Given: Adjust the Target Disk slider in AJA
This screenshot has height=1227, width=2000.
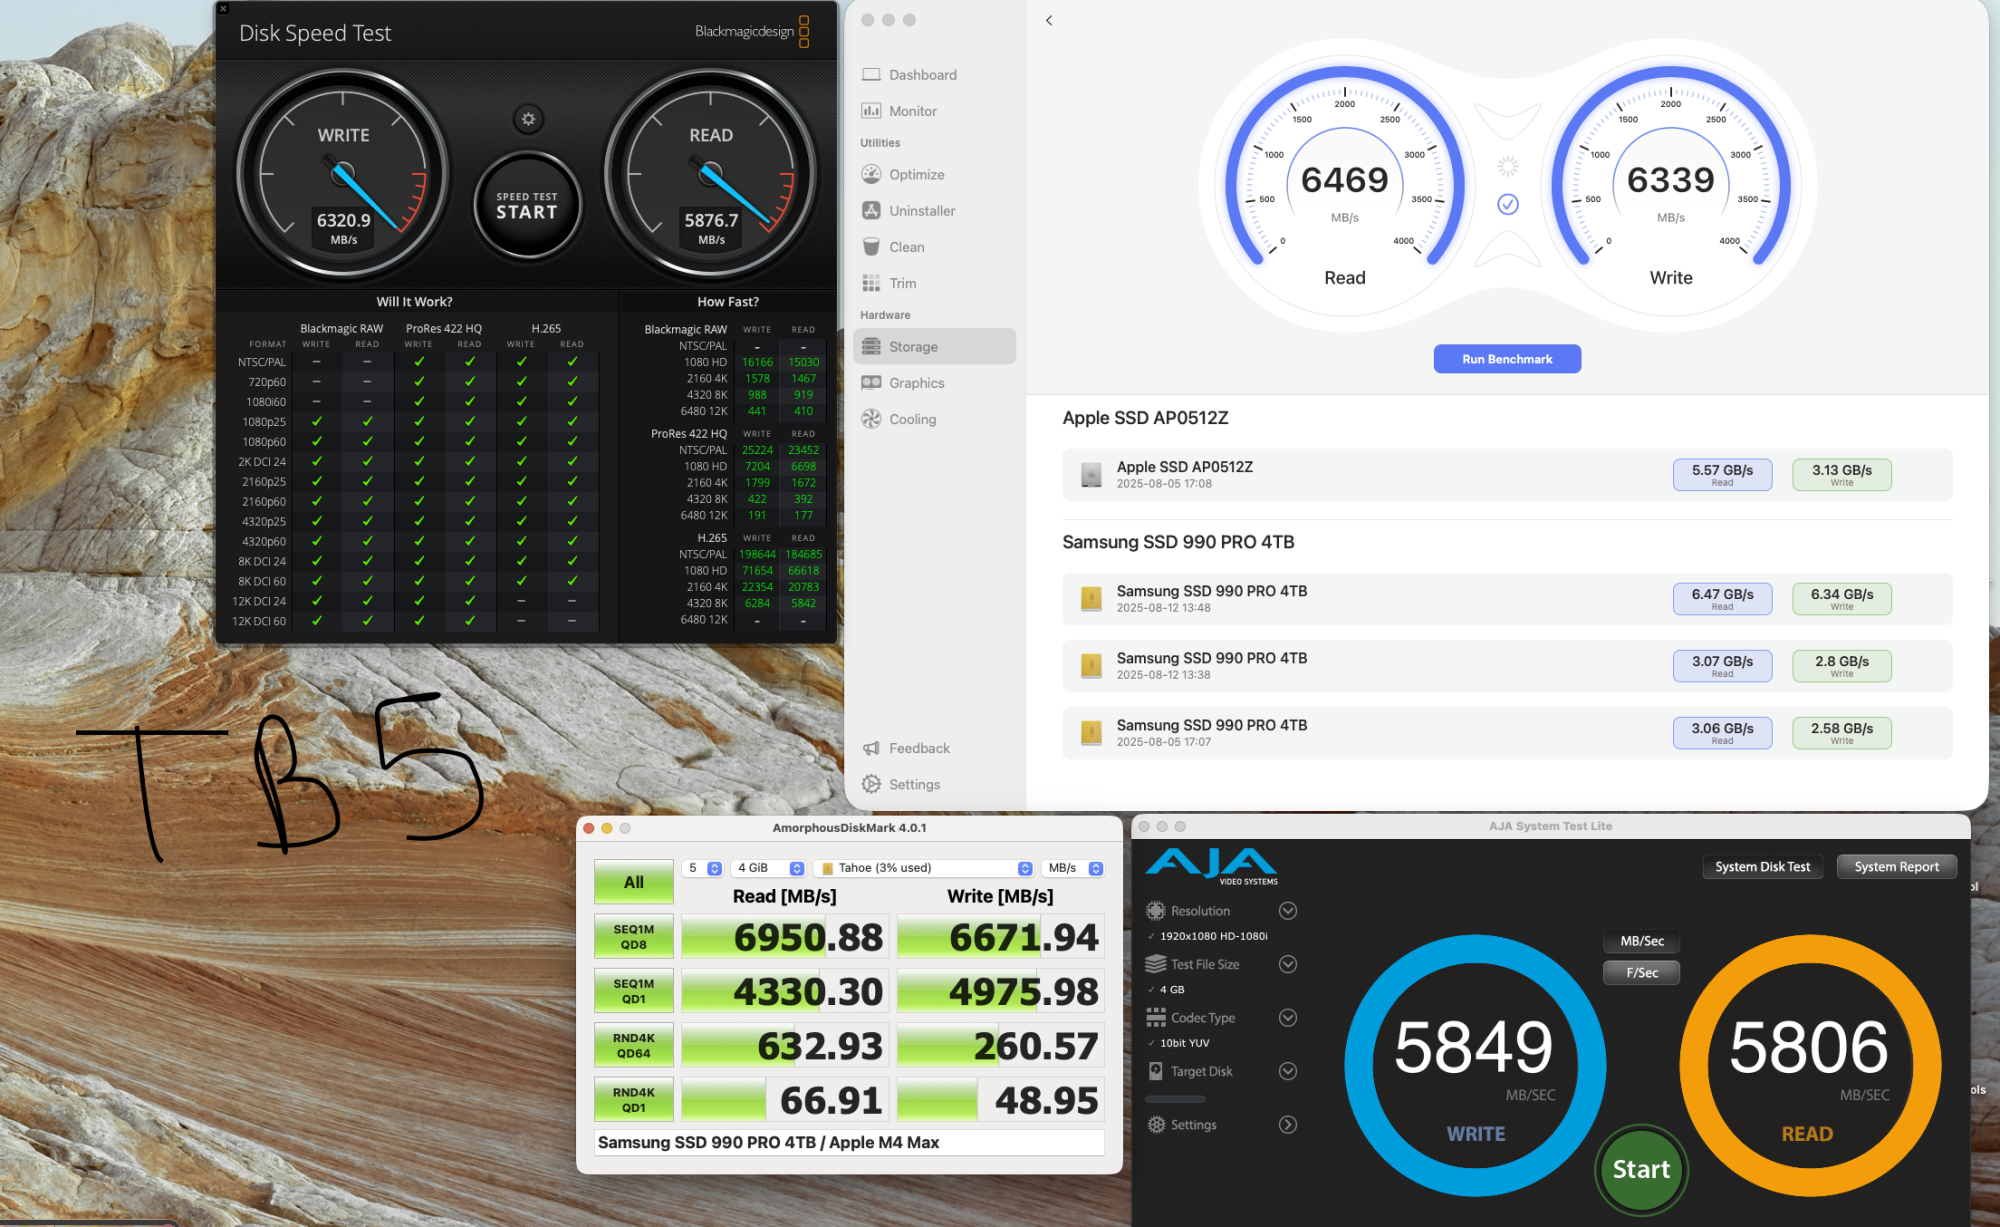Looking at the screenshot, I should click(x=1175, y=1098).
